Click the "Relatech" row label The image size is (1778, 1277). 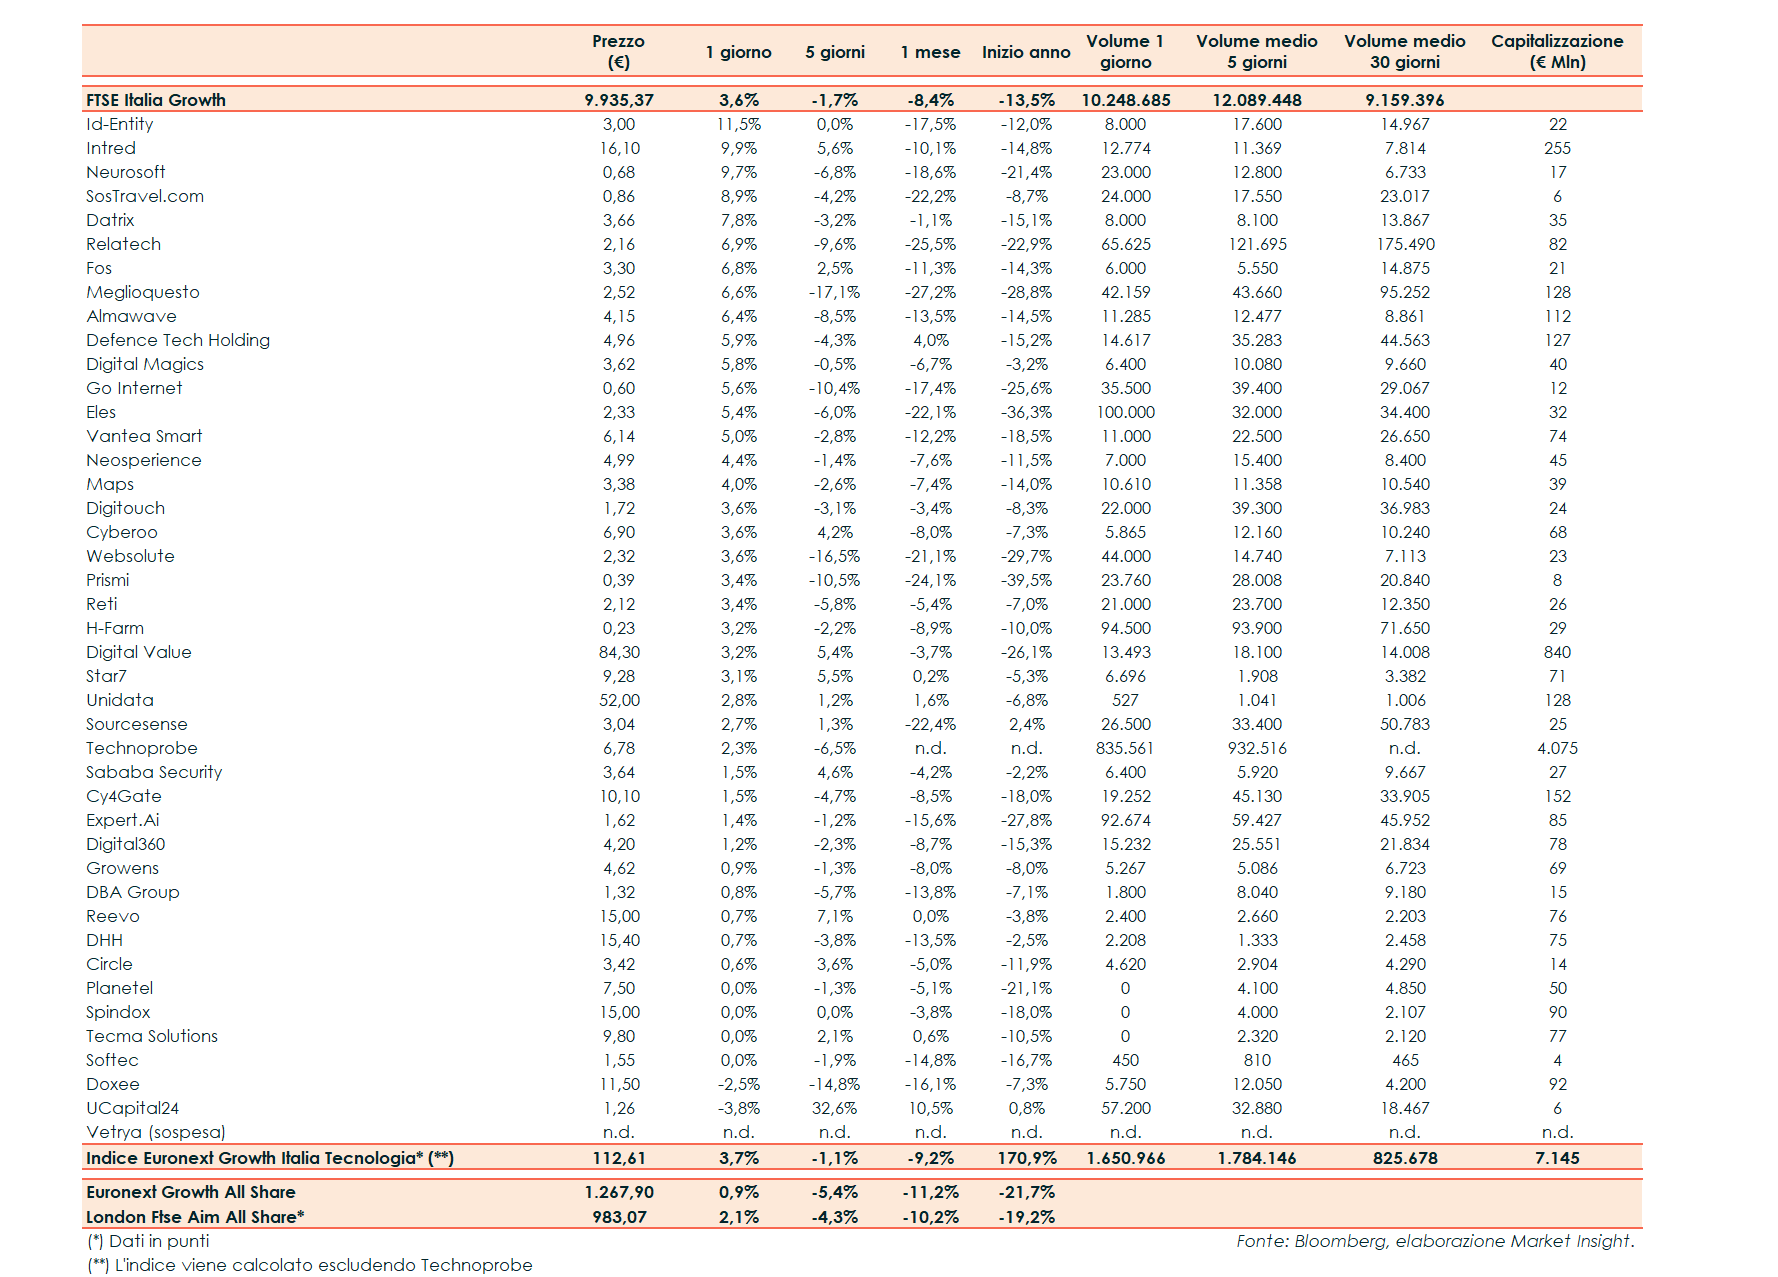click(124, 244)
